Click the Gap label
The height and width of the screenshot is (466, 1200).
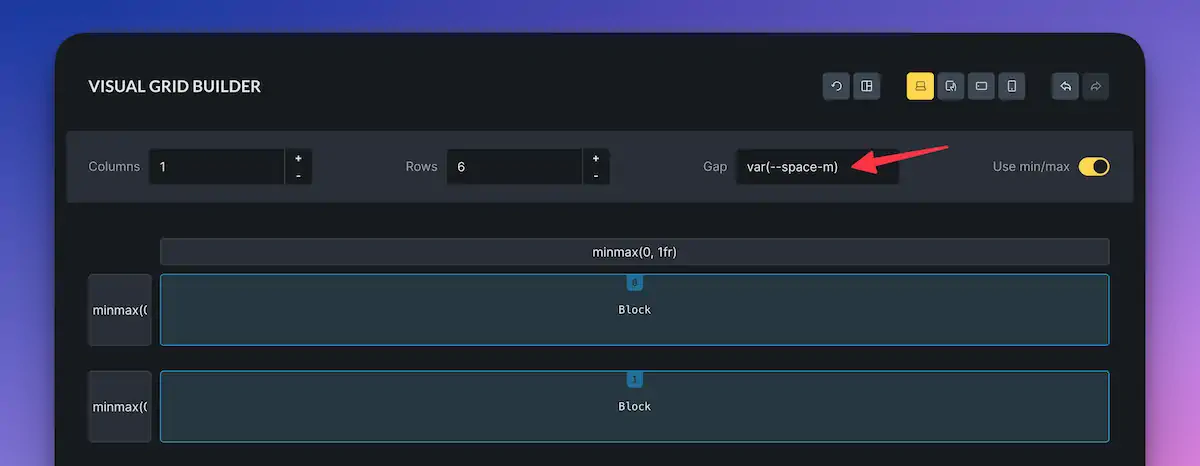[x=715, y=167]
